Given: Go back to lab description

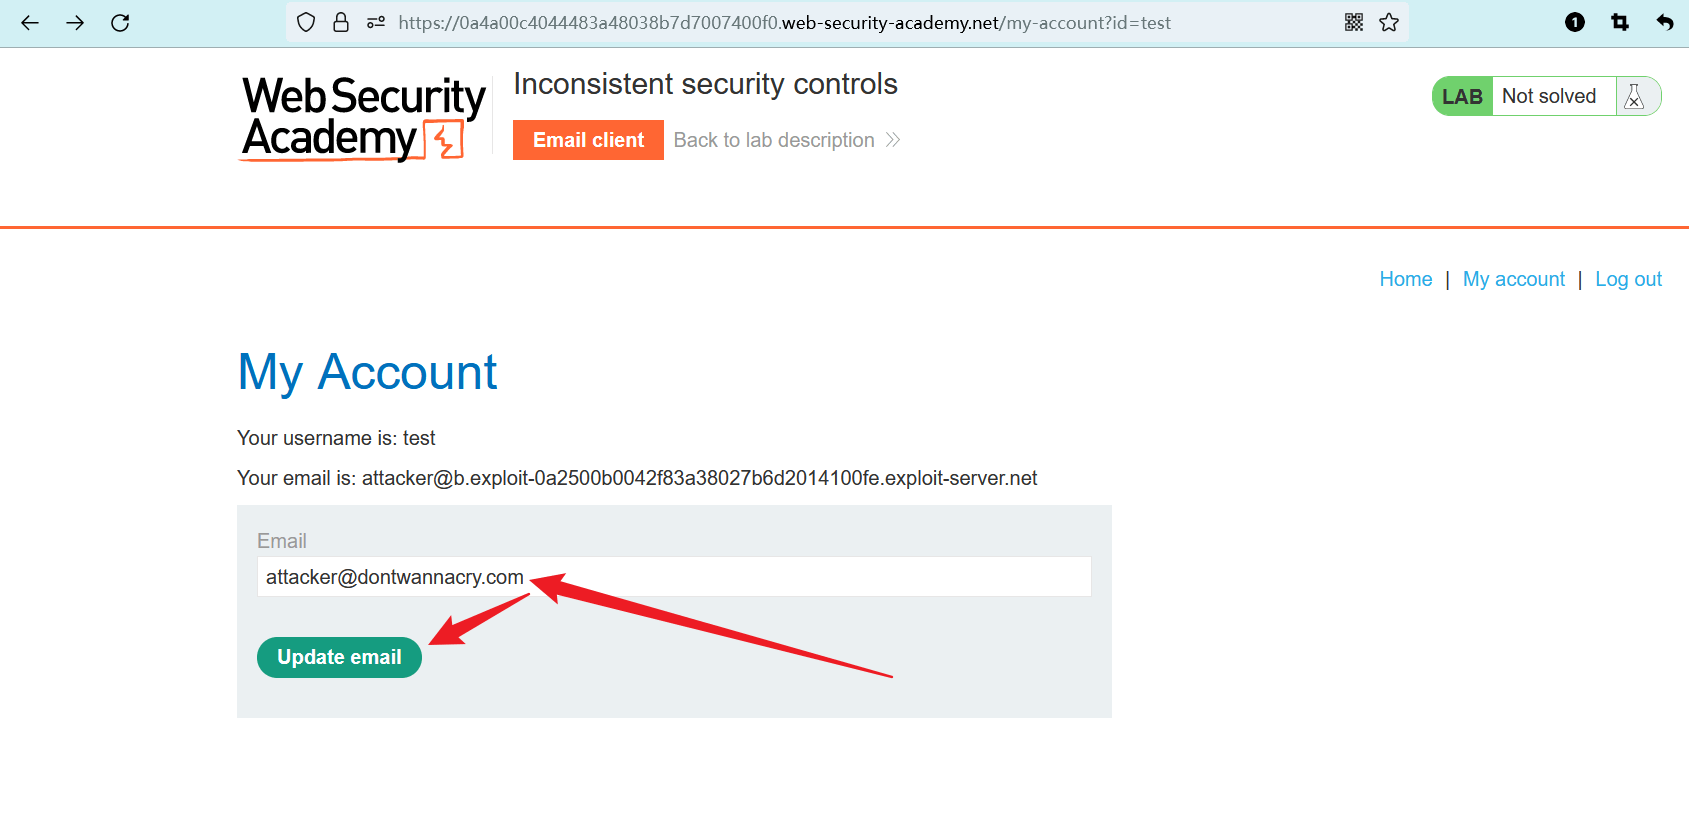Looking at the screenshot, I should [x=786, y=140].
